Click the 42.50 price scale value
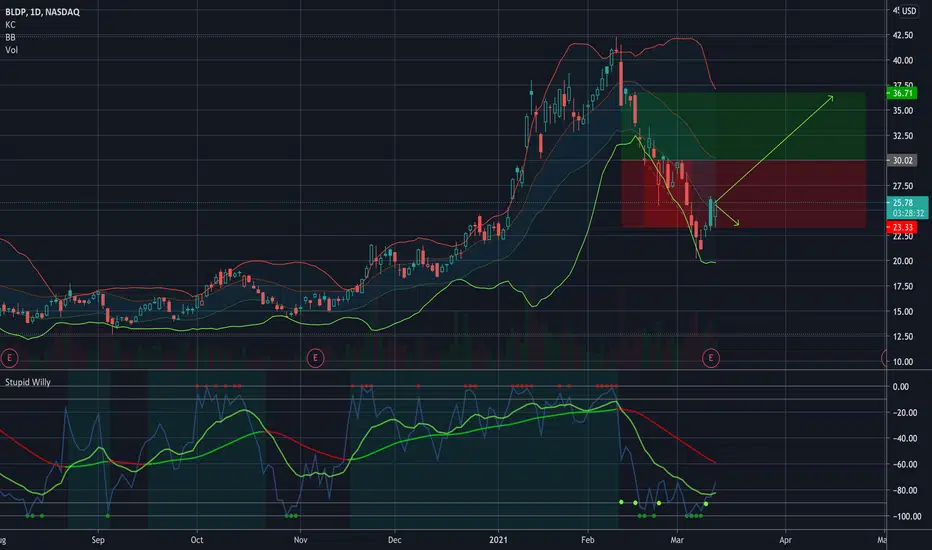Image resolution: width=932 pixels, height=550 pixels. (x=902, y=35)
